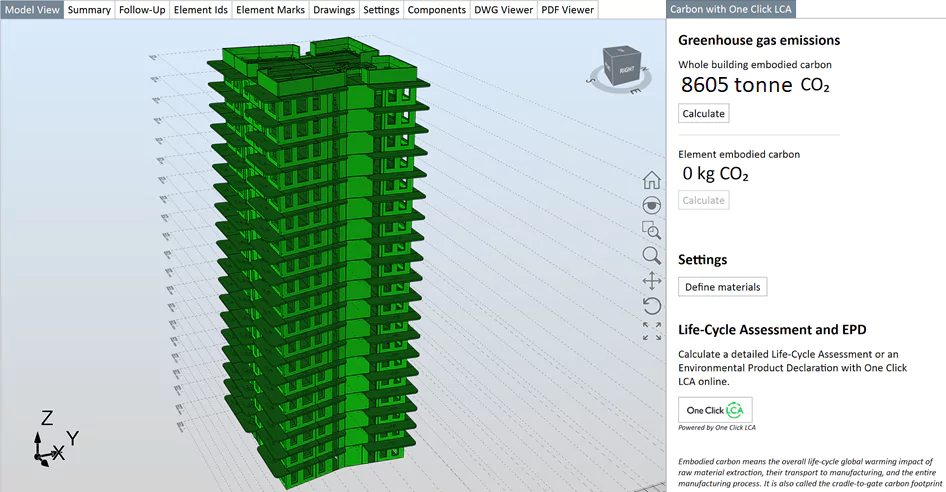Screen dimensions: 946x492
Task: Click the Home view icon
Action: pos(652,180)
